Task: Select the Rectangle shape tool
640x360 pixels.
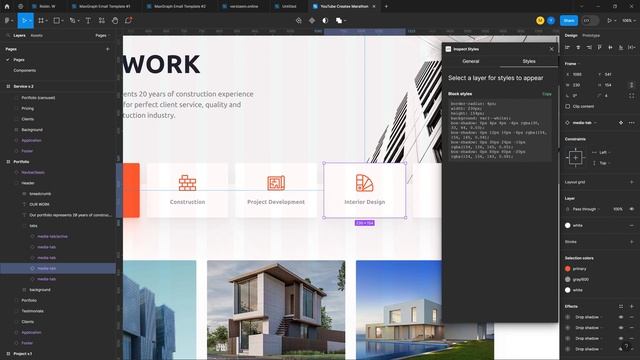Action: tap(57, 20)
